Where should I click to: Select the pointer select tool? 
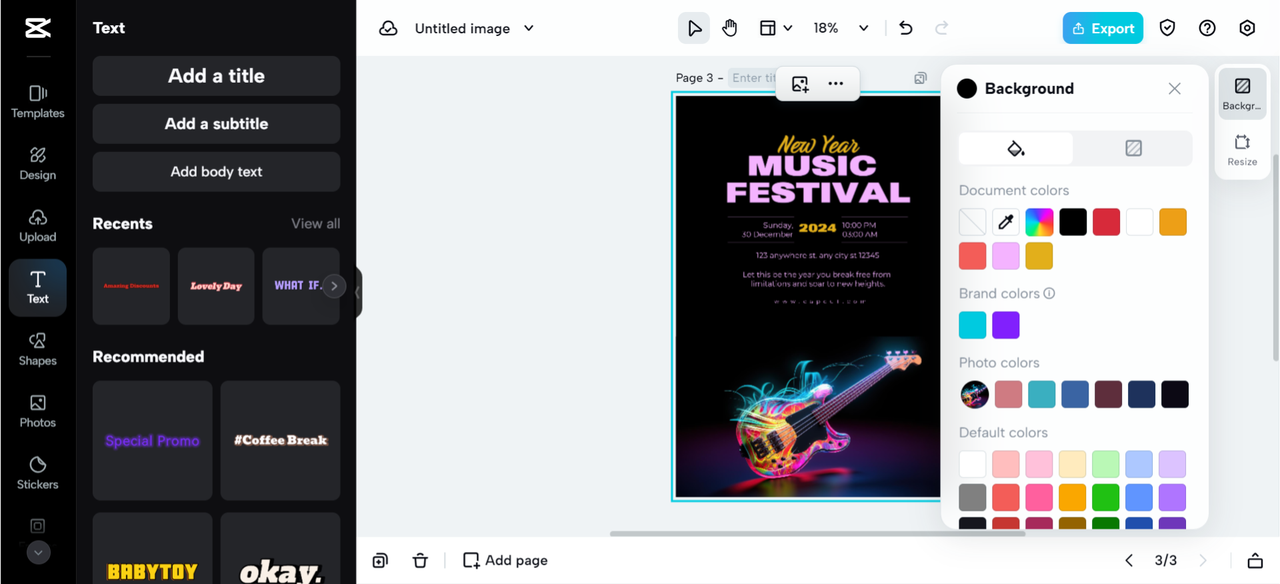[x=694, y=28]
